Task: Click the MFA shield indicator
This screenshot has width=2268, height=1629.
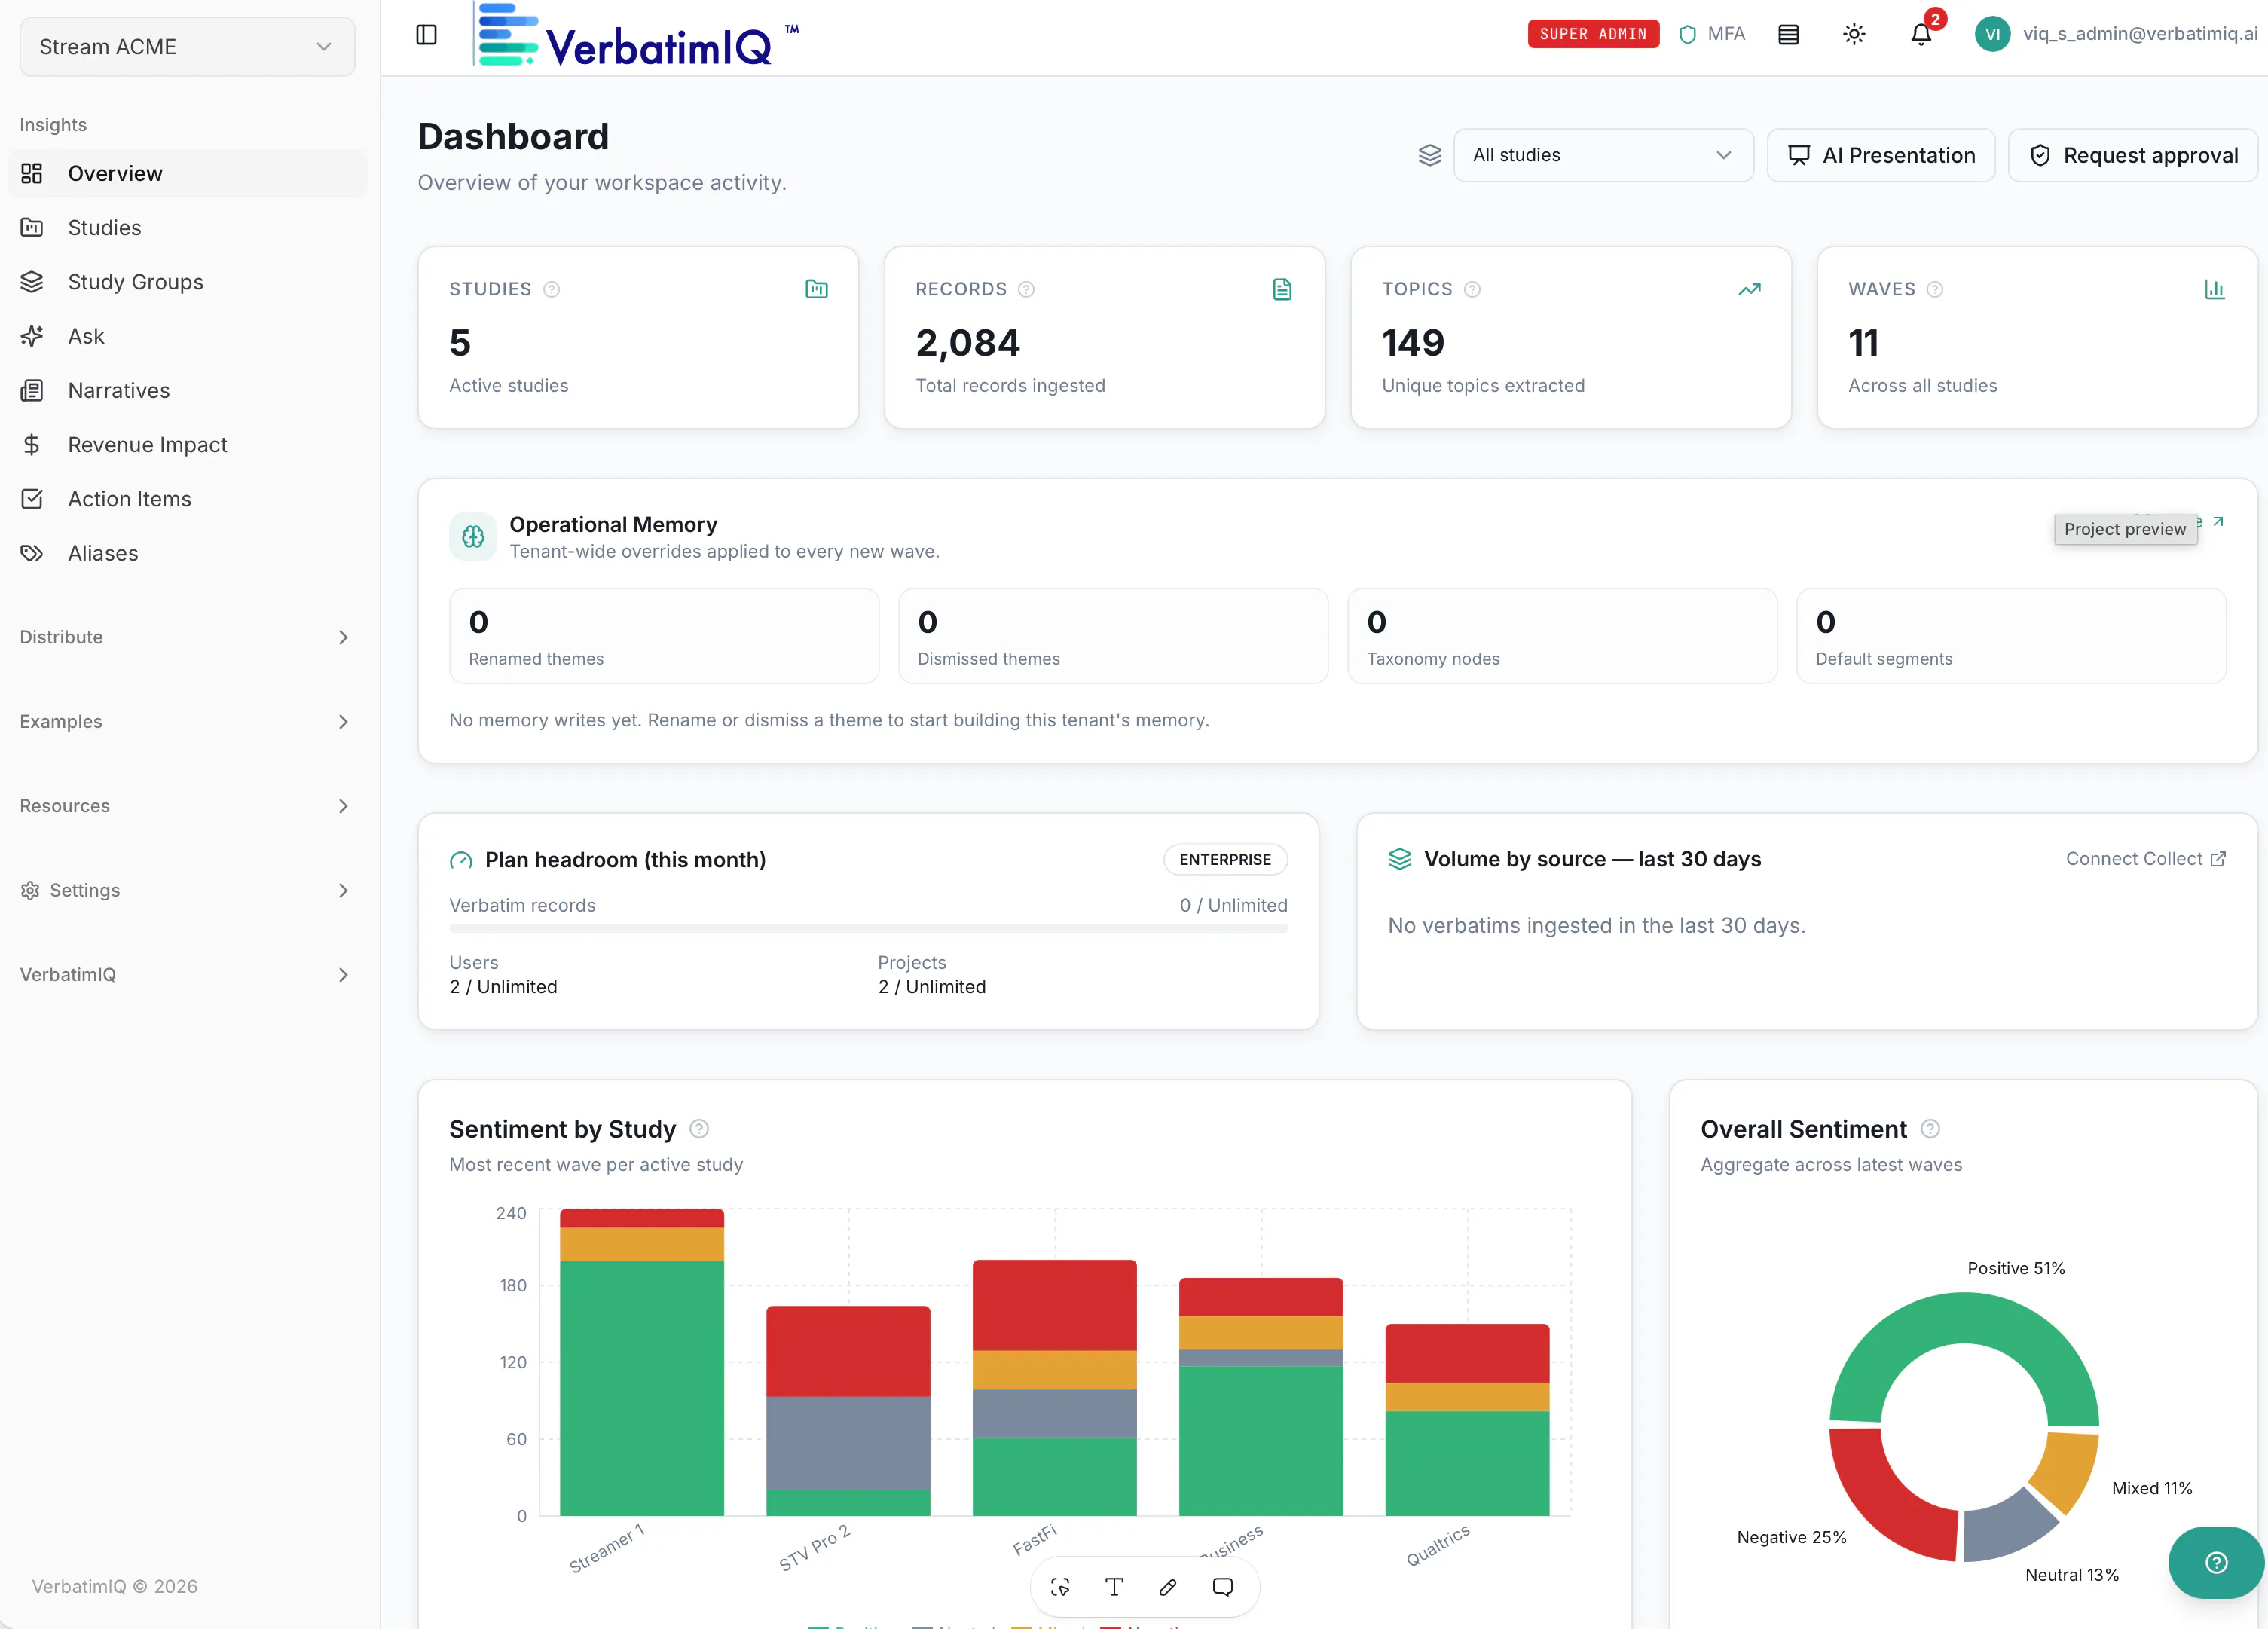Action: (x=1711, y=34)
